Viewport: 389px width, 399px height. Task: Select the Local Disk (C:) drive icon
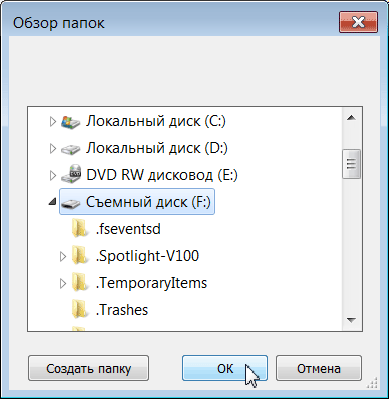(71, 122)
